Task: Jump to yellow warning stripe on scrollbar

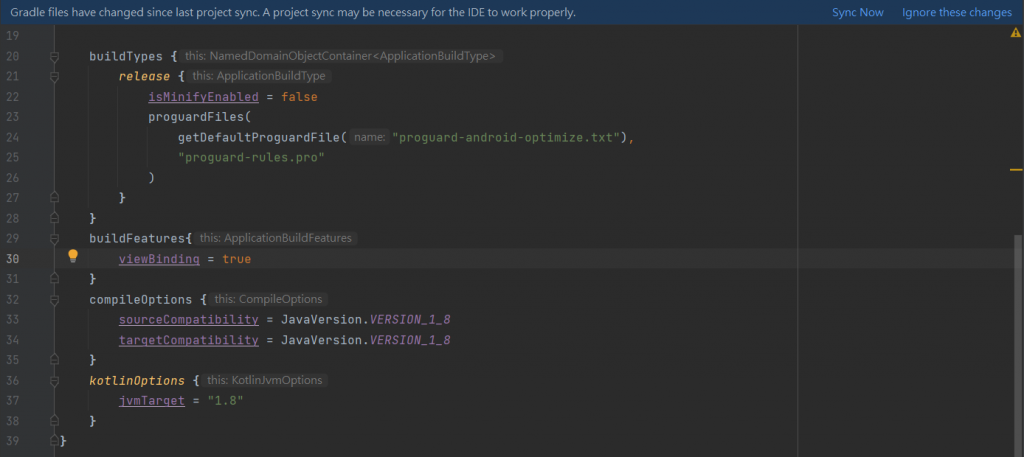Action: (1016, 170)
